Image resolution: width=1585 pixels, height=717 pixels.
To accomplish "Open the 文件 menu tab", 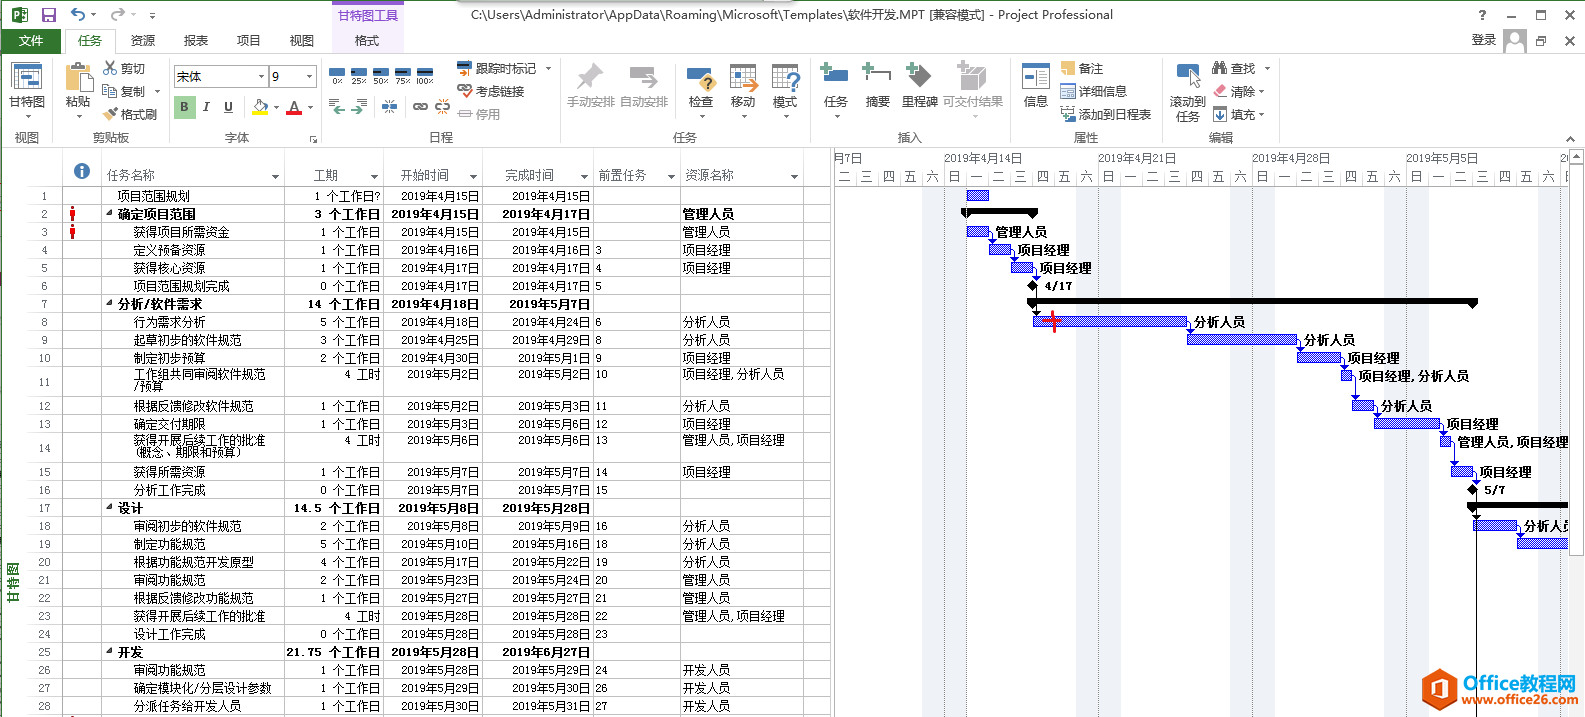I will pyautogui.click(x=31, y=41).
